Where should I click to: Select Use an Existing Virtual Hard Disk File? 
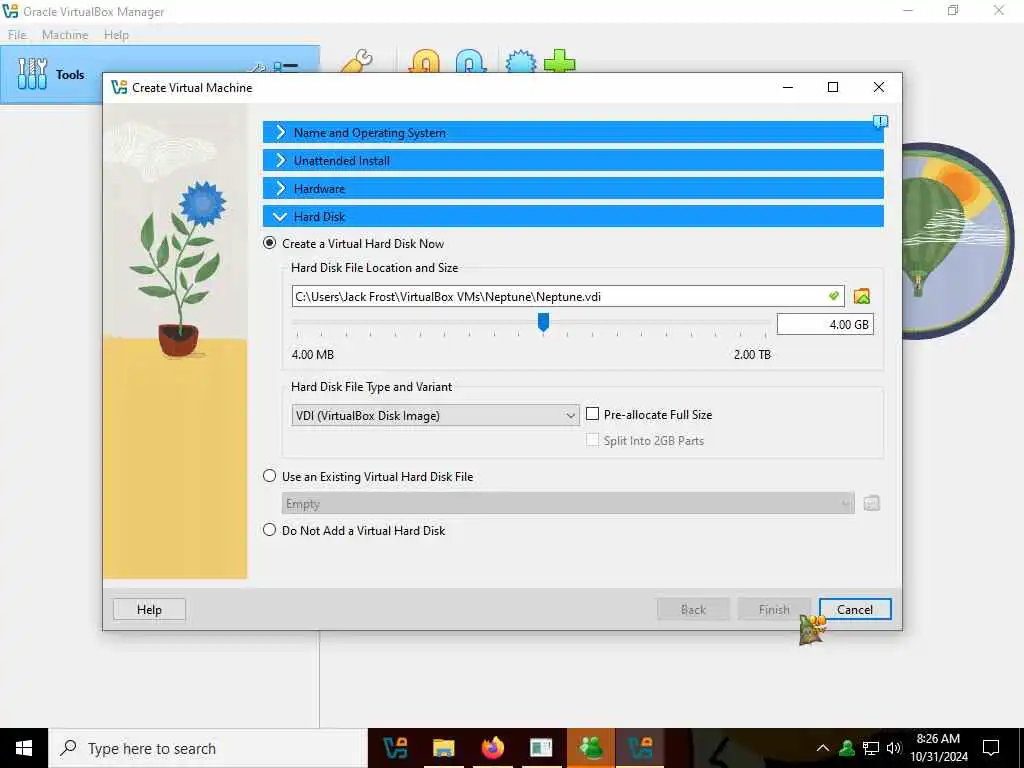pyautogui.click(x=269, y=476)
